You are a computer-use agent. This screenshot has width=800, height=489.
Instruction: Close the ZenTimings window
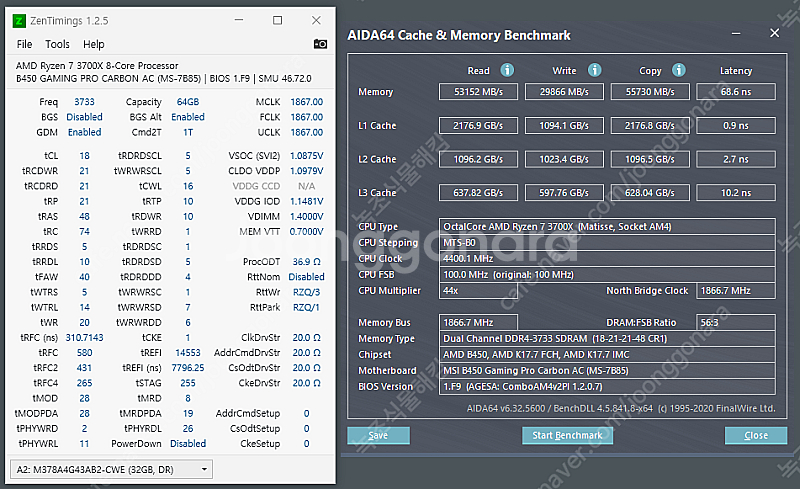click(316, 20)
